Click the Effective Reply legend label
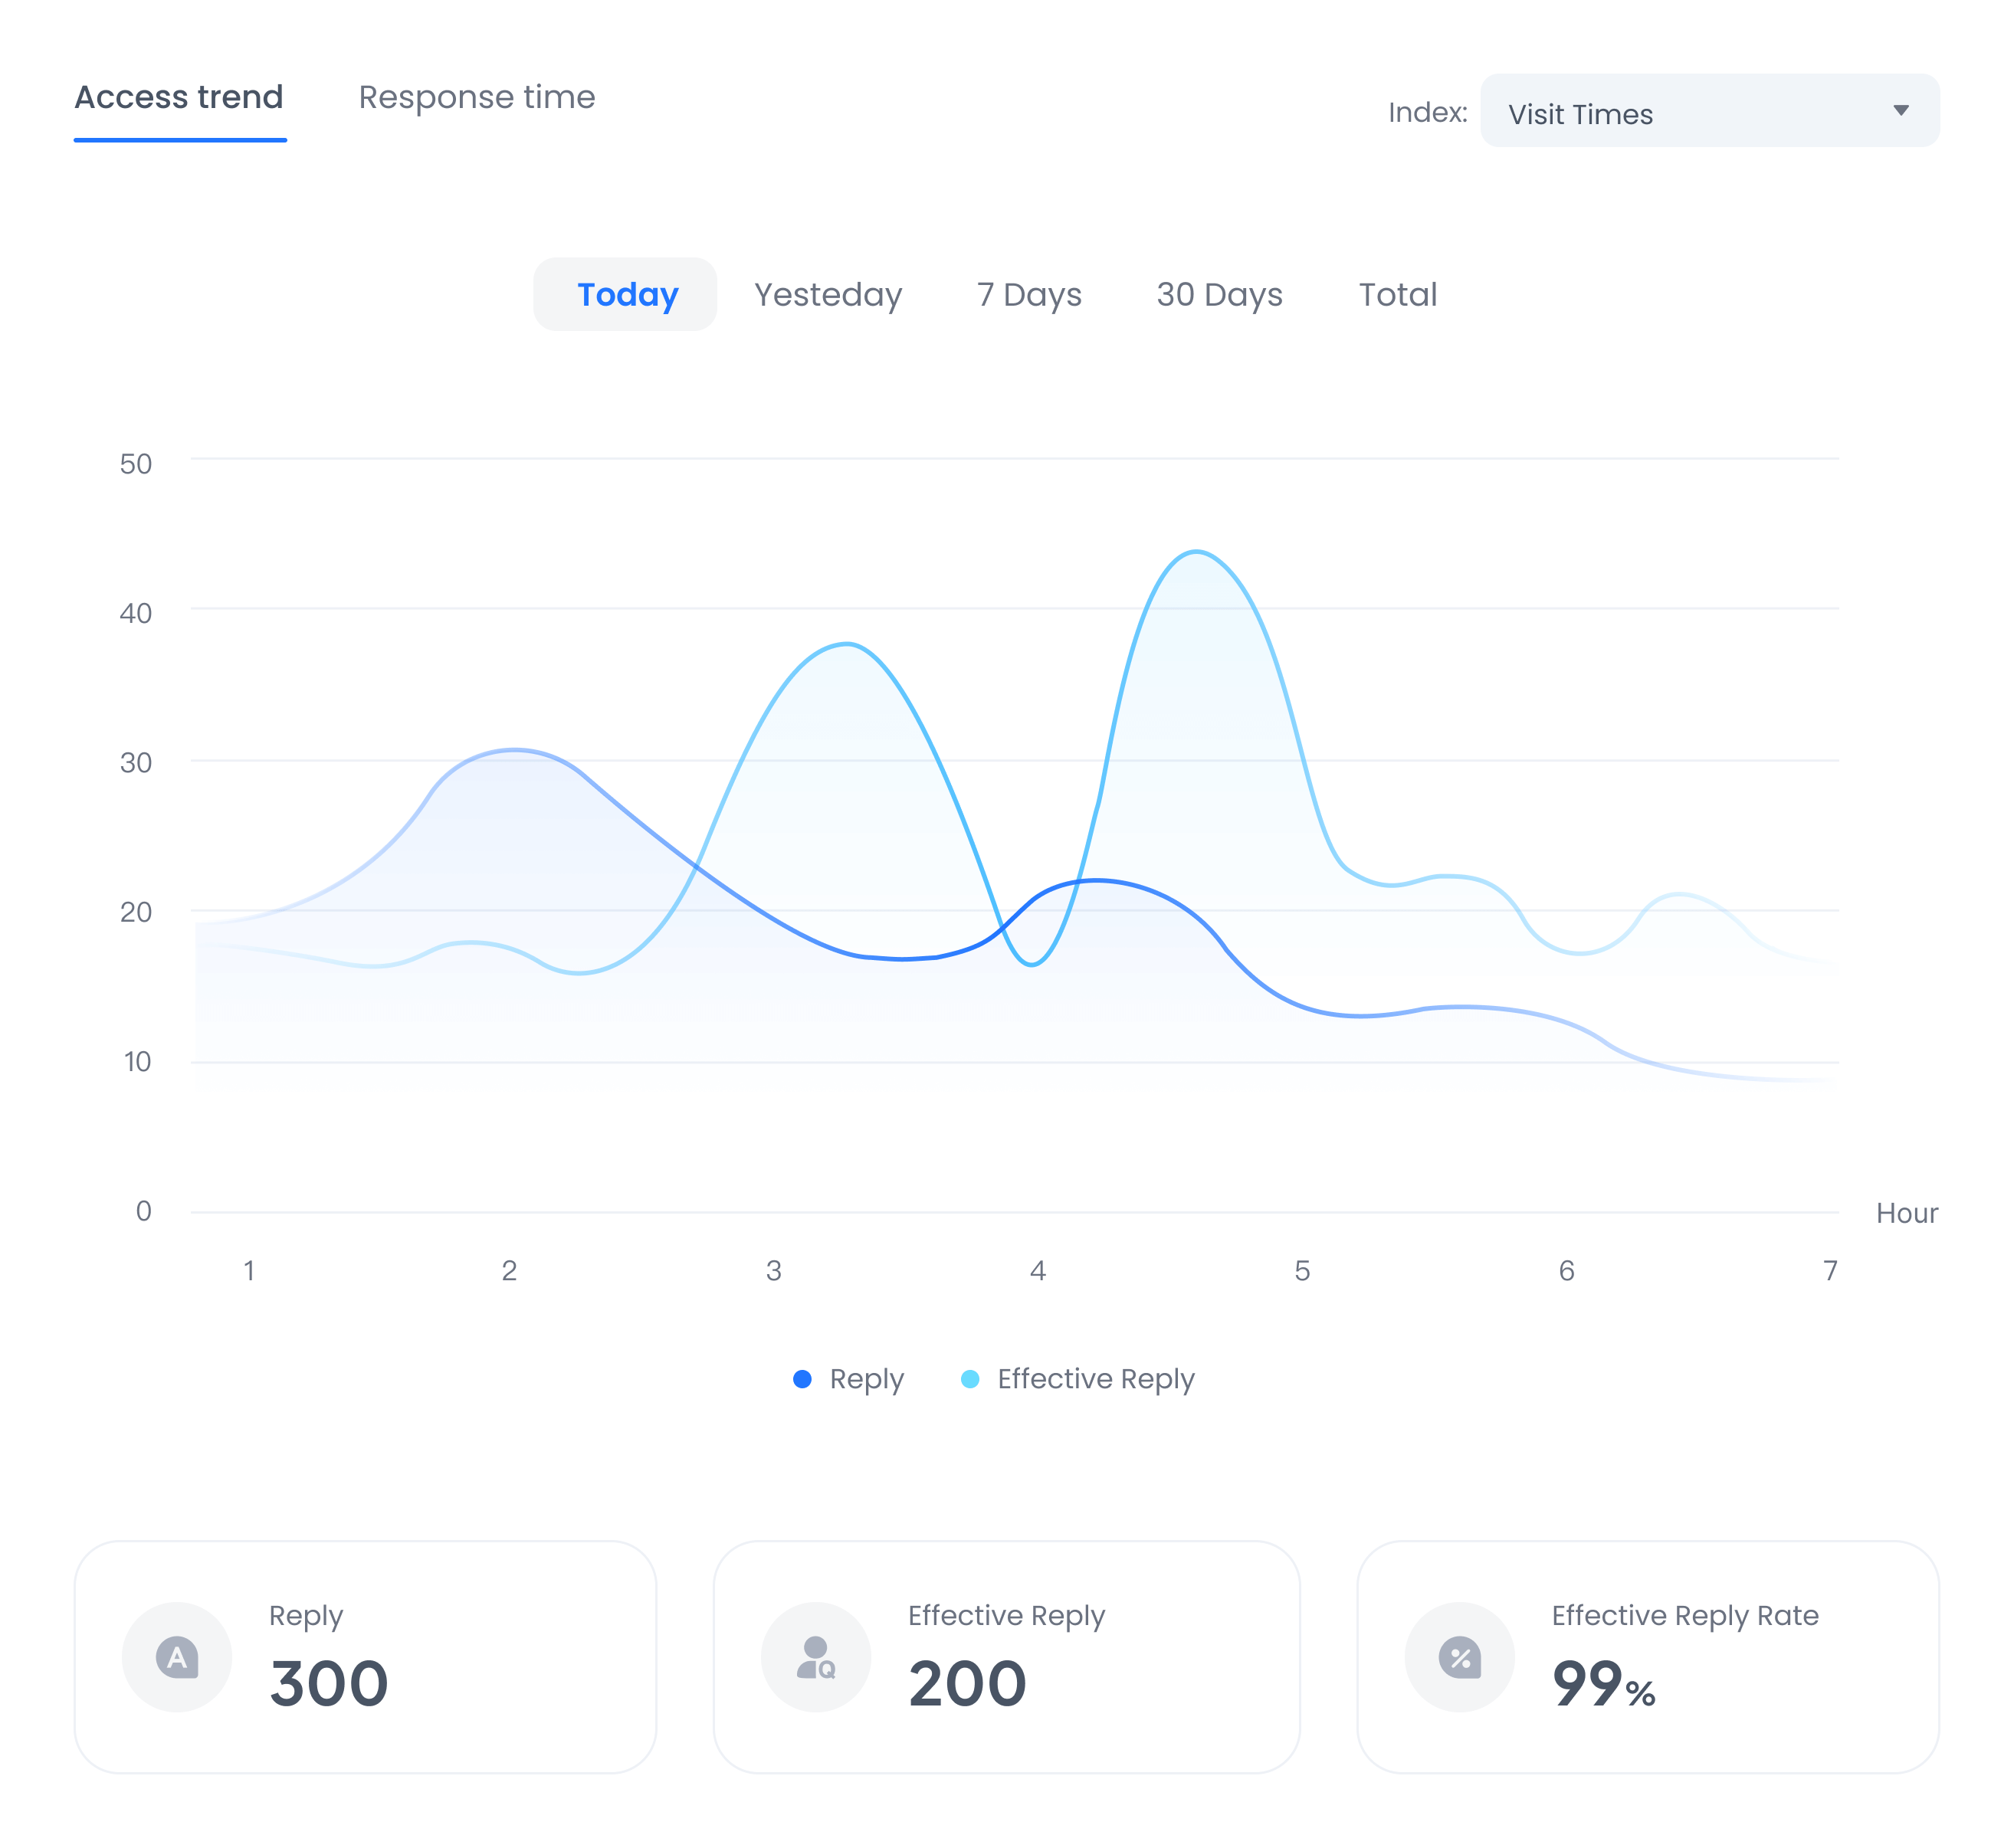Viewport: 2014px width, 1848px height. pyautogui.click(x=1096, y=1379)
